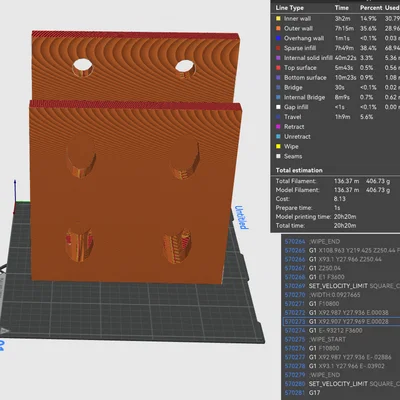Image resolution: width=400 pixels, height=400 pixels.
Task: Click Model Filament weight 406.73 g
Action: (x=378, y=190)
